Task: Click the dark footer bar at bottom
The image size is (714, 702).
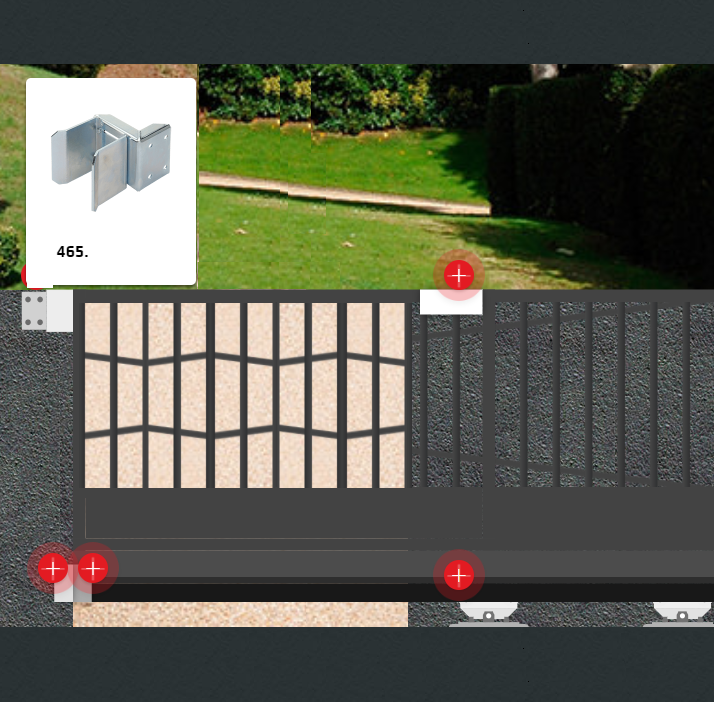Action: pos(357,665)
